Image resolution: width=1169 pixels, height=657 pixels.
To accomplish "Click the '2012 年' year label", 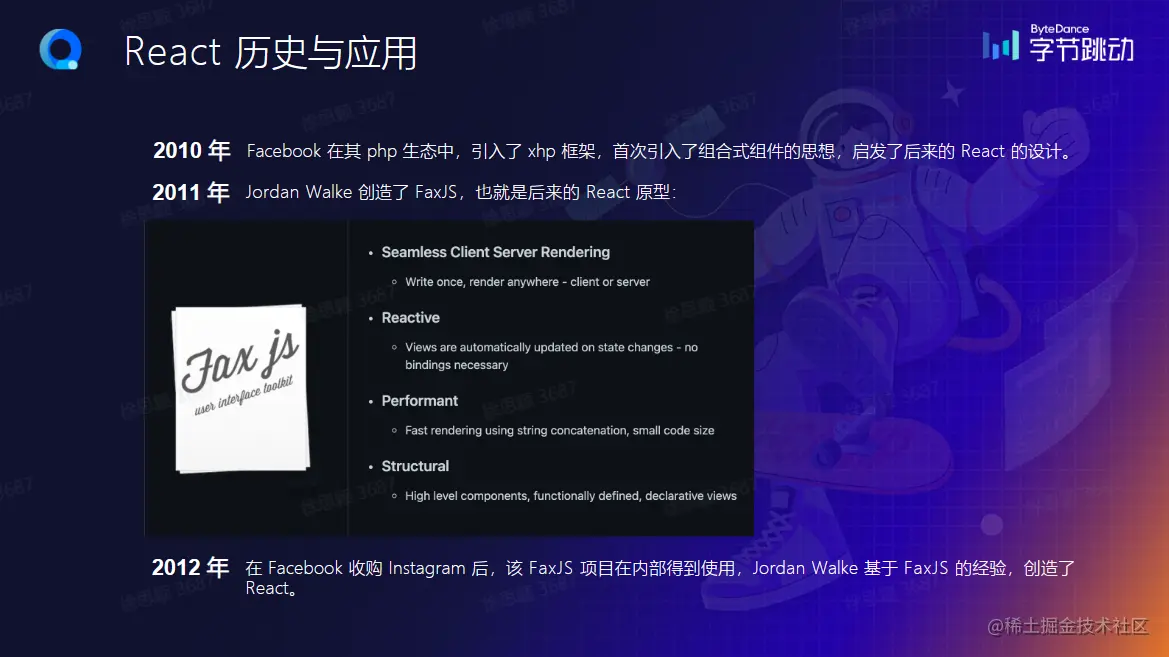I will click(190, 568).
